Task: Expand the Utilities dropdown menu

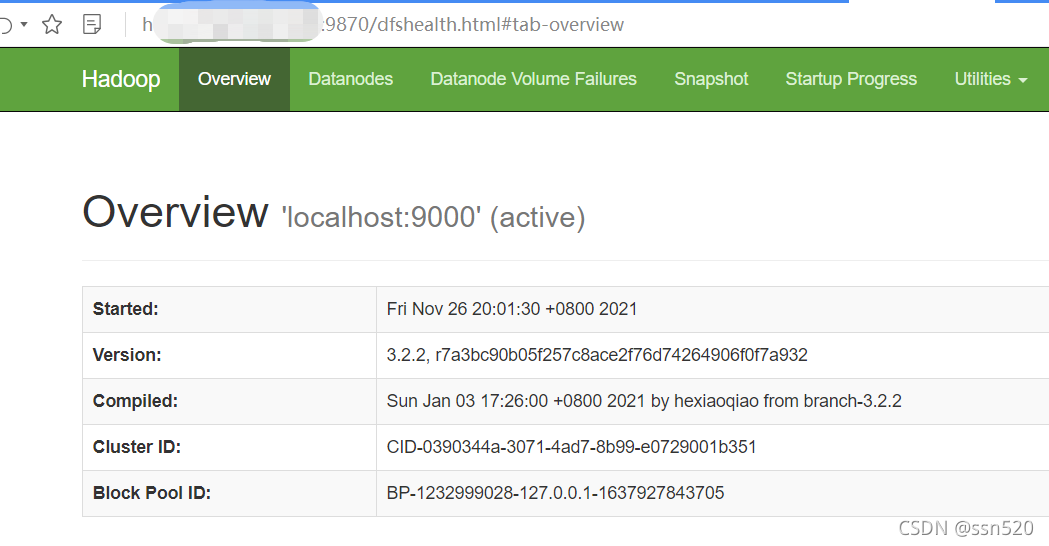Action: click(991, 79)
